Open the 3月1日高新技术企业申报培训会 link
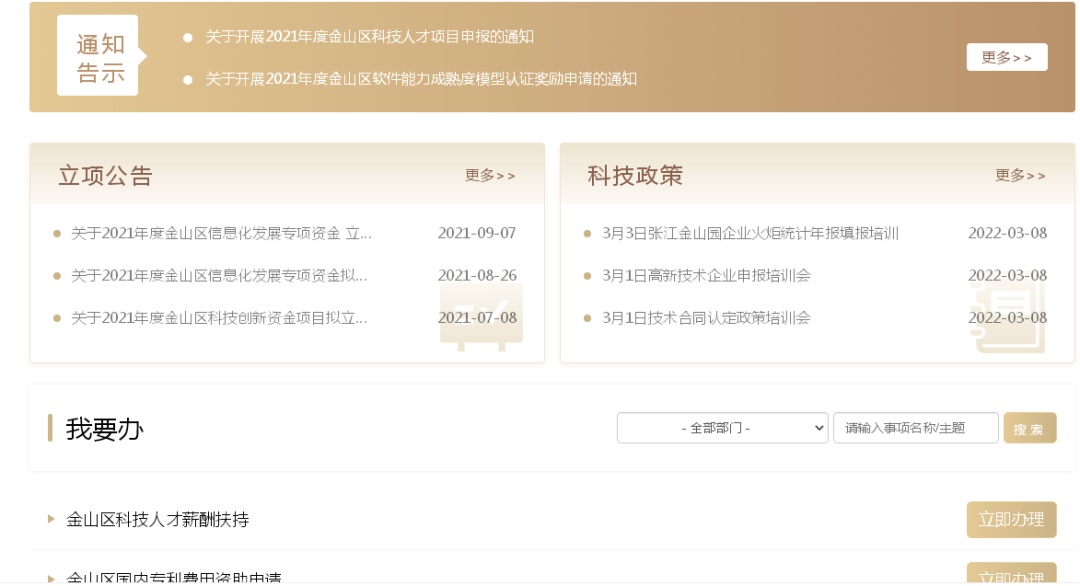The image size is (1080, 586). pos(706,276)
